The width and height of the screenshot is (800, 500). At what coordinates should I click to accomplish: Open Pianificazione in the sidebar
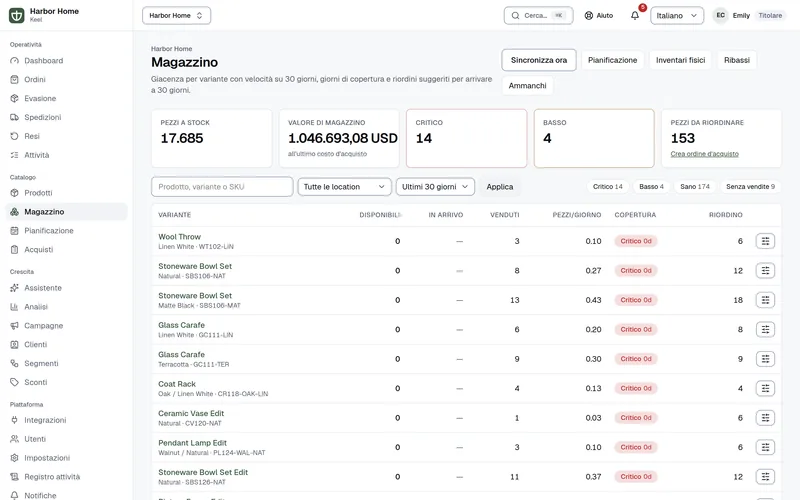(66, 231)
